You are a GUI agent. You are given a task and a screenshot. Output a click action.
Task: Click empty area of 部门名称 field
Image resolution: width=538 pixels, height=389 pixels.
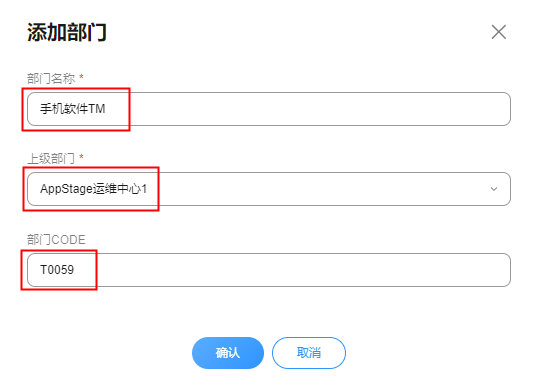pos(309,109)
